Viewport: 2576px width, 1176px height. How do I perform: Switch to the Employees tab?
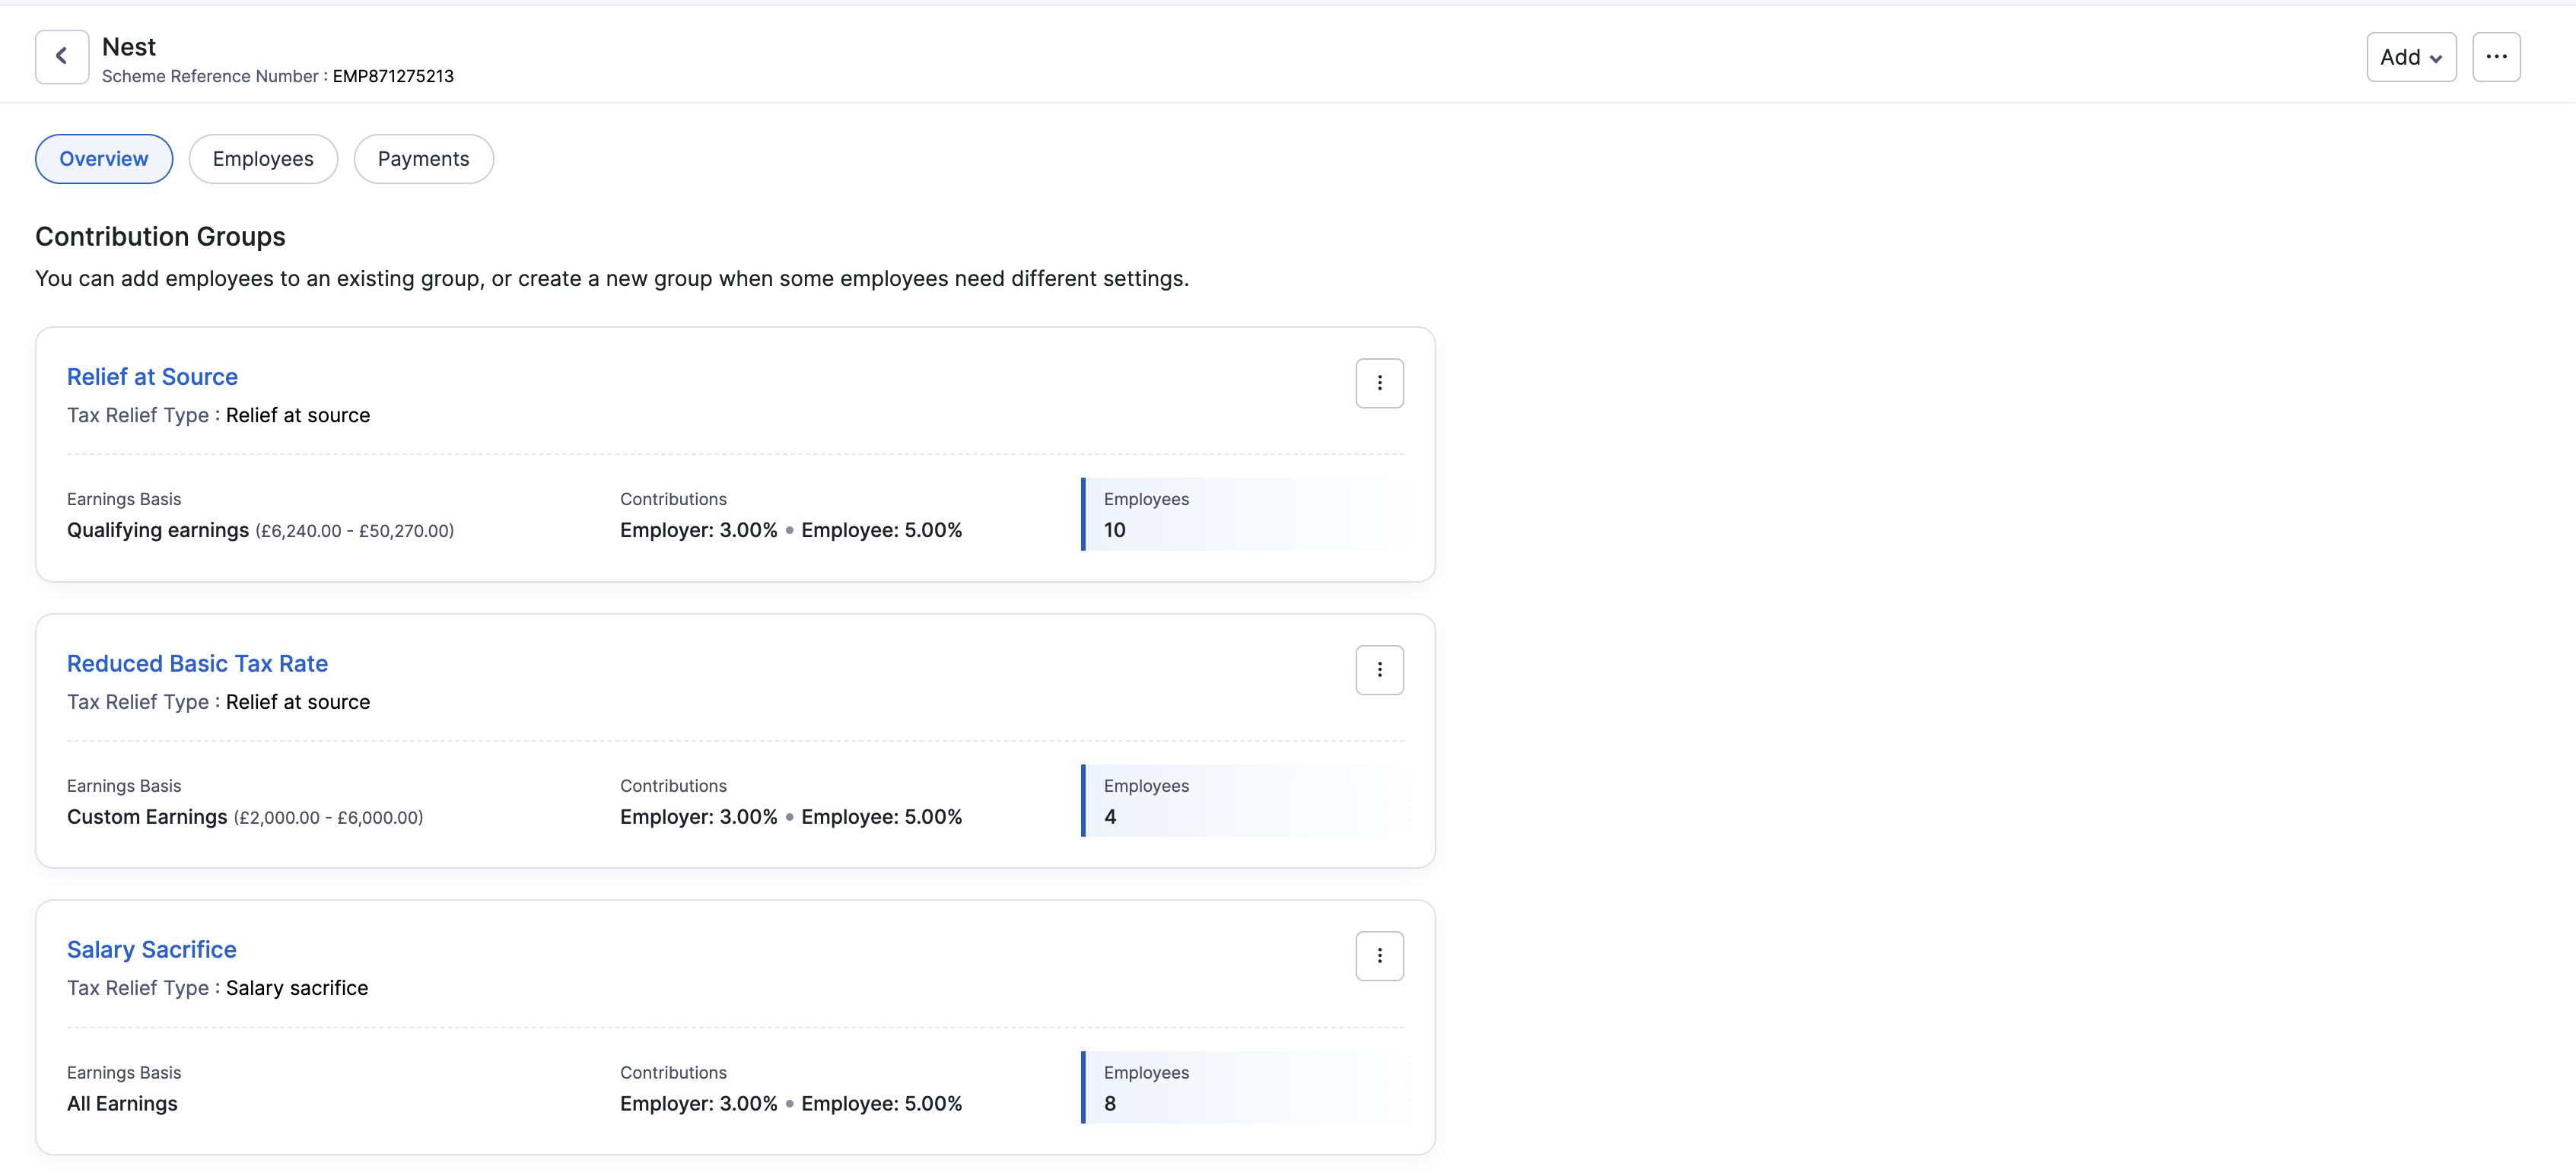pyautogui.click(x=263, y=159)
